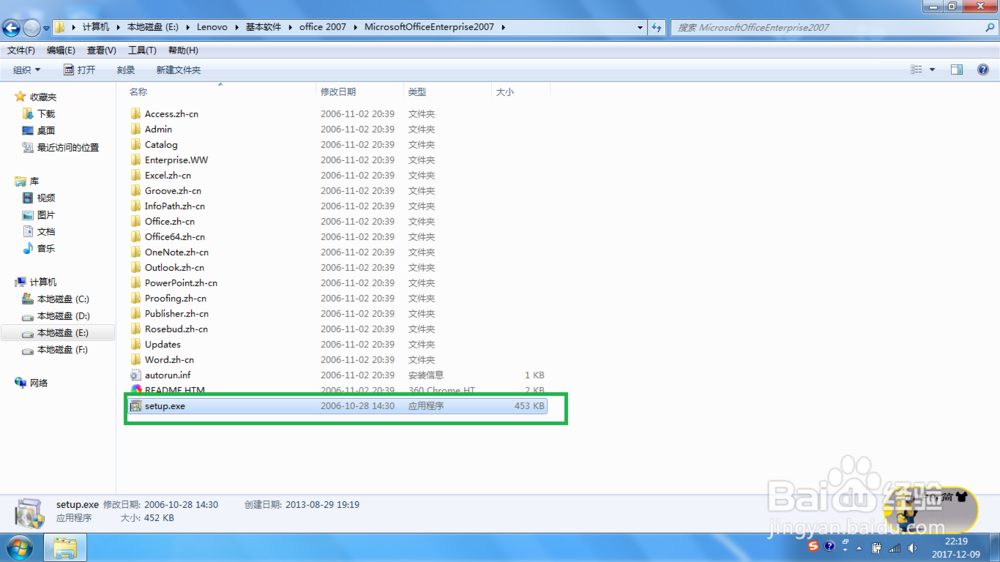Select the OneNote.zh-cn folder icon

coord(135,252)
